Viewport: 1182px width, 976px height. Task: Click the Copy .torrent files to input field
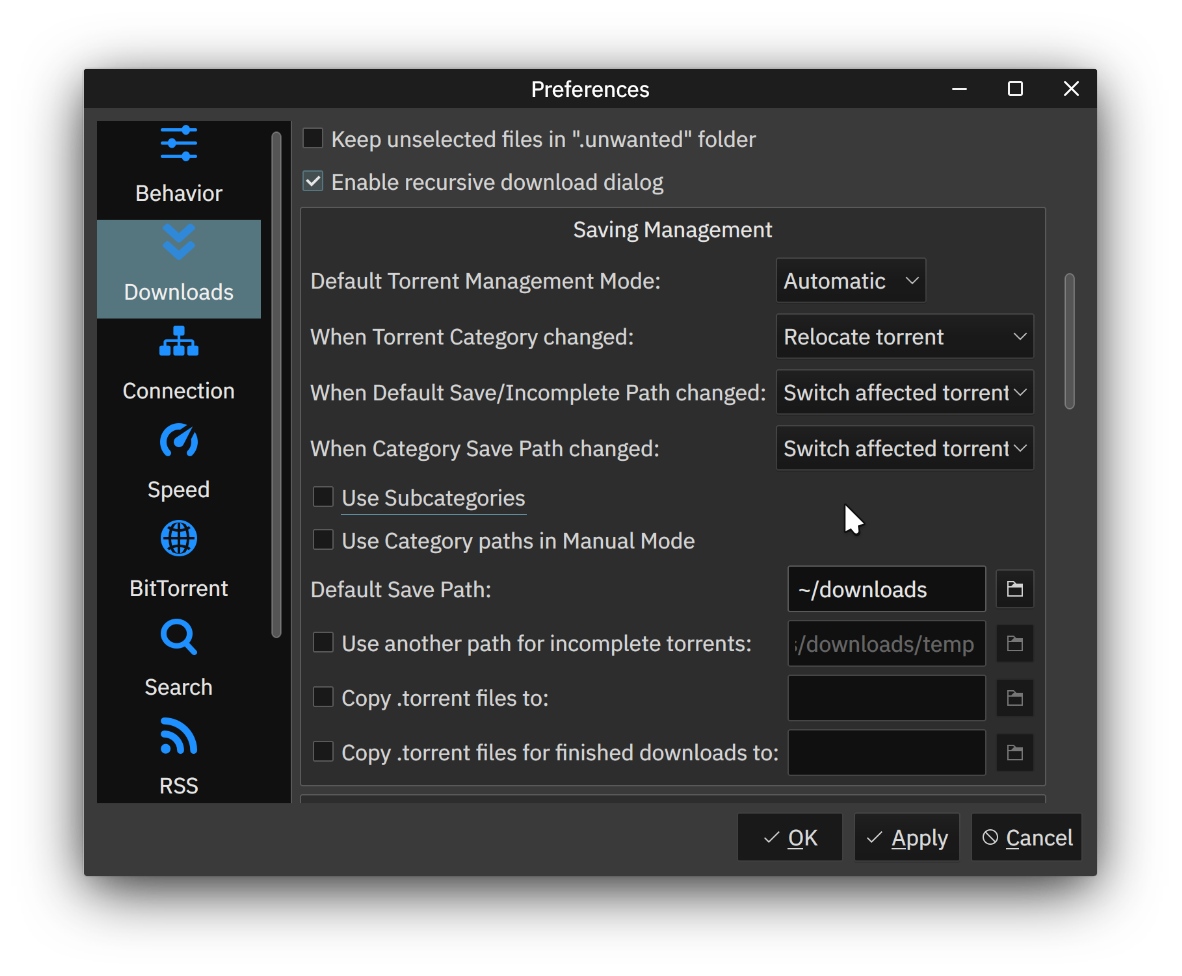tap(886, 698)
